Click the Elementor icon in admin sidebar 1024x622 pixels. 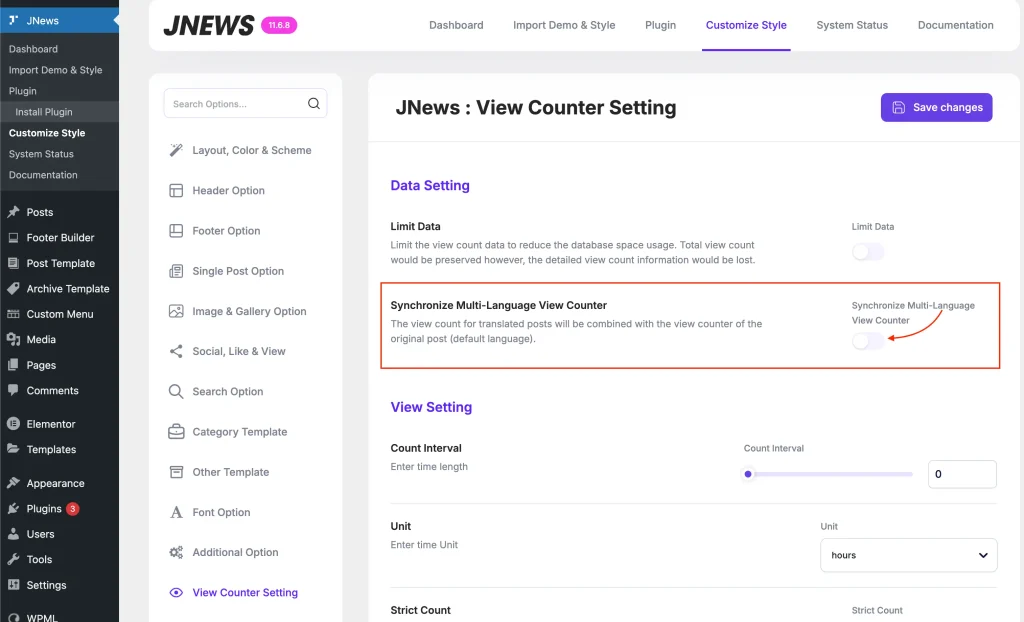click(x=13, y=424)
